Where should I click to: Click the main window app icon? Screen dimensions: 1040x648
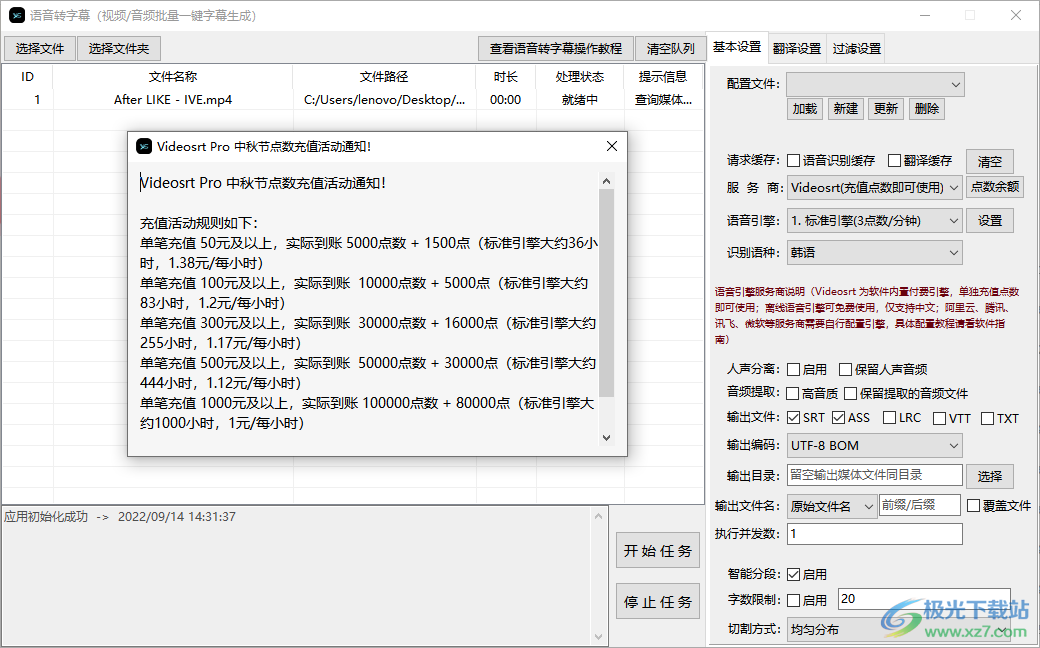(x=17, y=15)
